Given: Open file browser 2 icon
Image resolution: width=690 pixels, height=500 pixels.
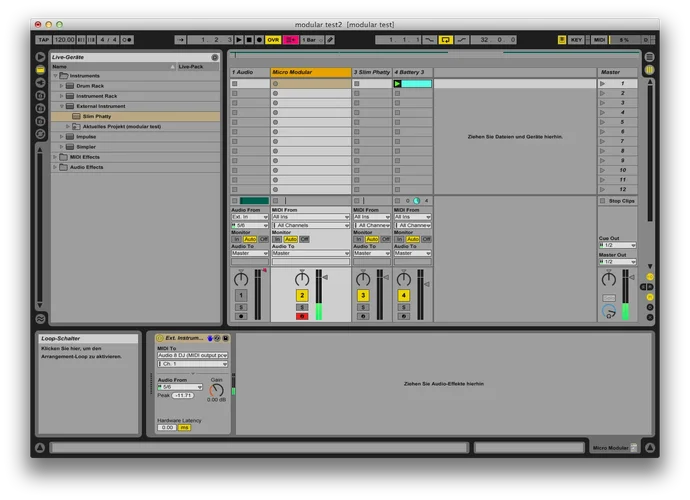Looking at the screenshot, I should pos(40,108).
